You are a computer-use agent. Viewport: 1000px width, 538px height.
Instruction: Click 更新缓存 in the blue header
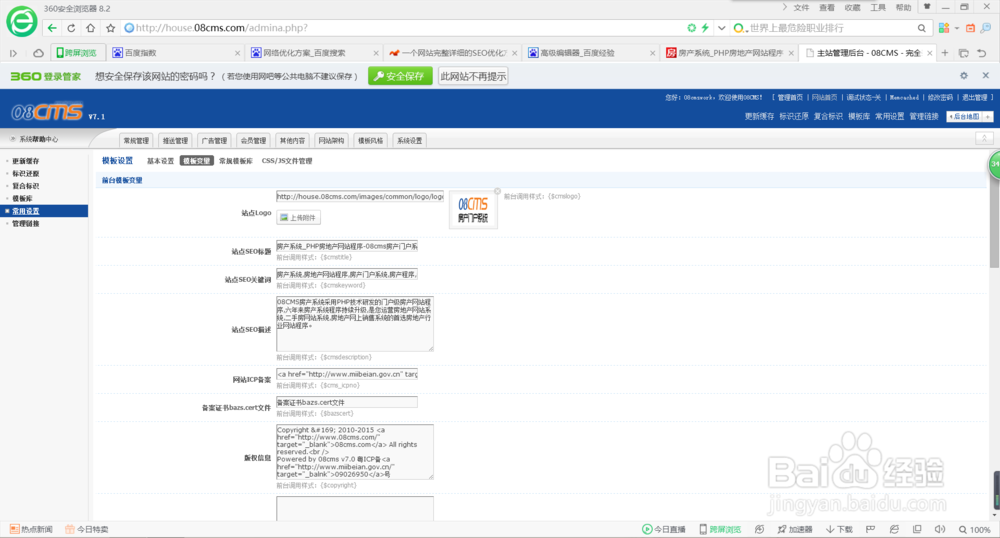point(759,117)
